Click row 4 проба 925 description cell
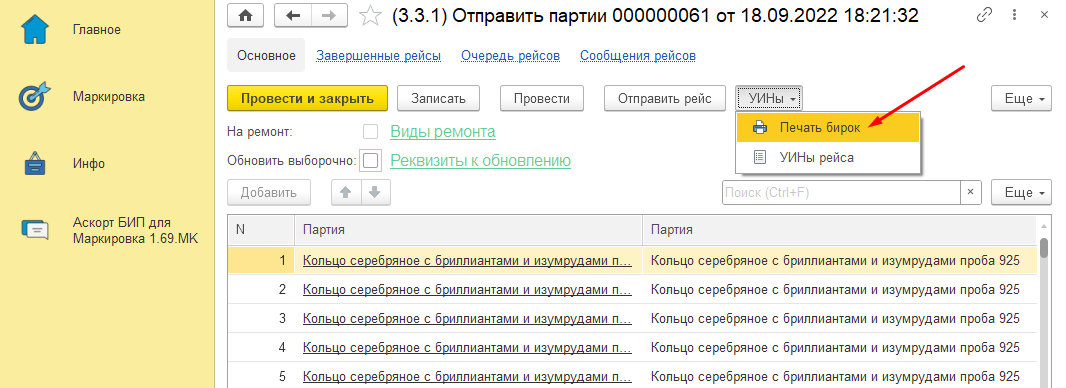The width and height of the screenshot is (1066, 388). [x=840, y=348]
